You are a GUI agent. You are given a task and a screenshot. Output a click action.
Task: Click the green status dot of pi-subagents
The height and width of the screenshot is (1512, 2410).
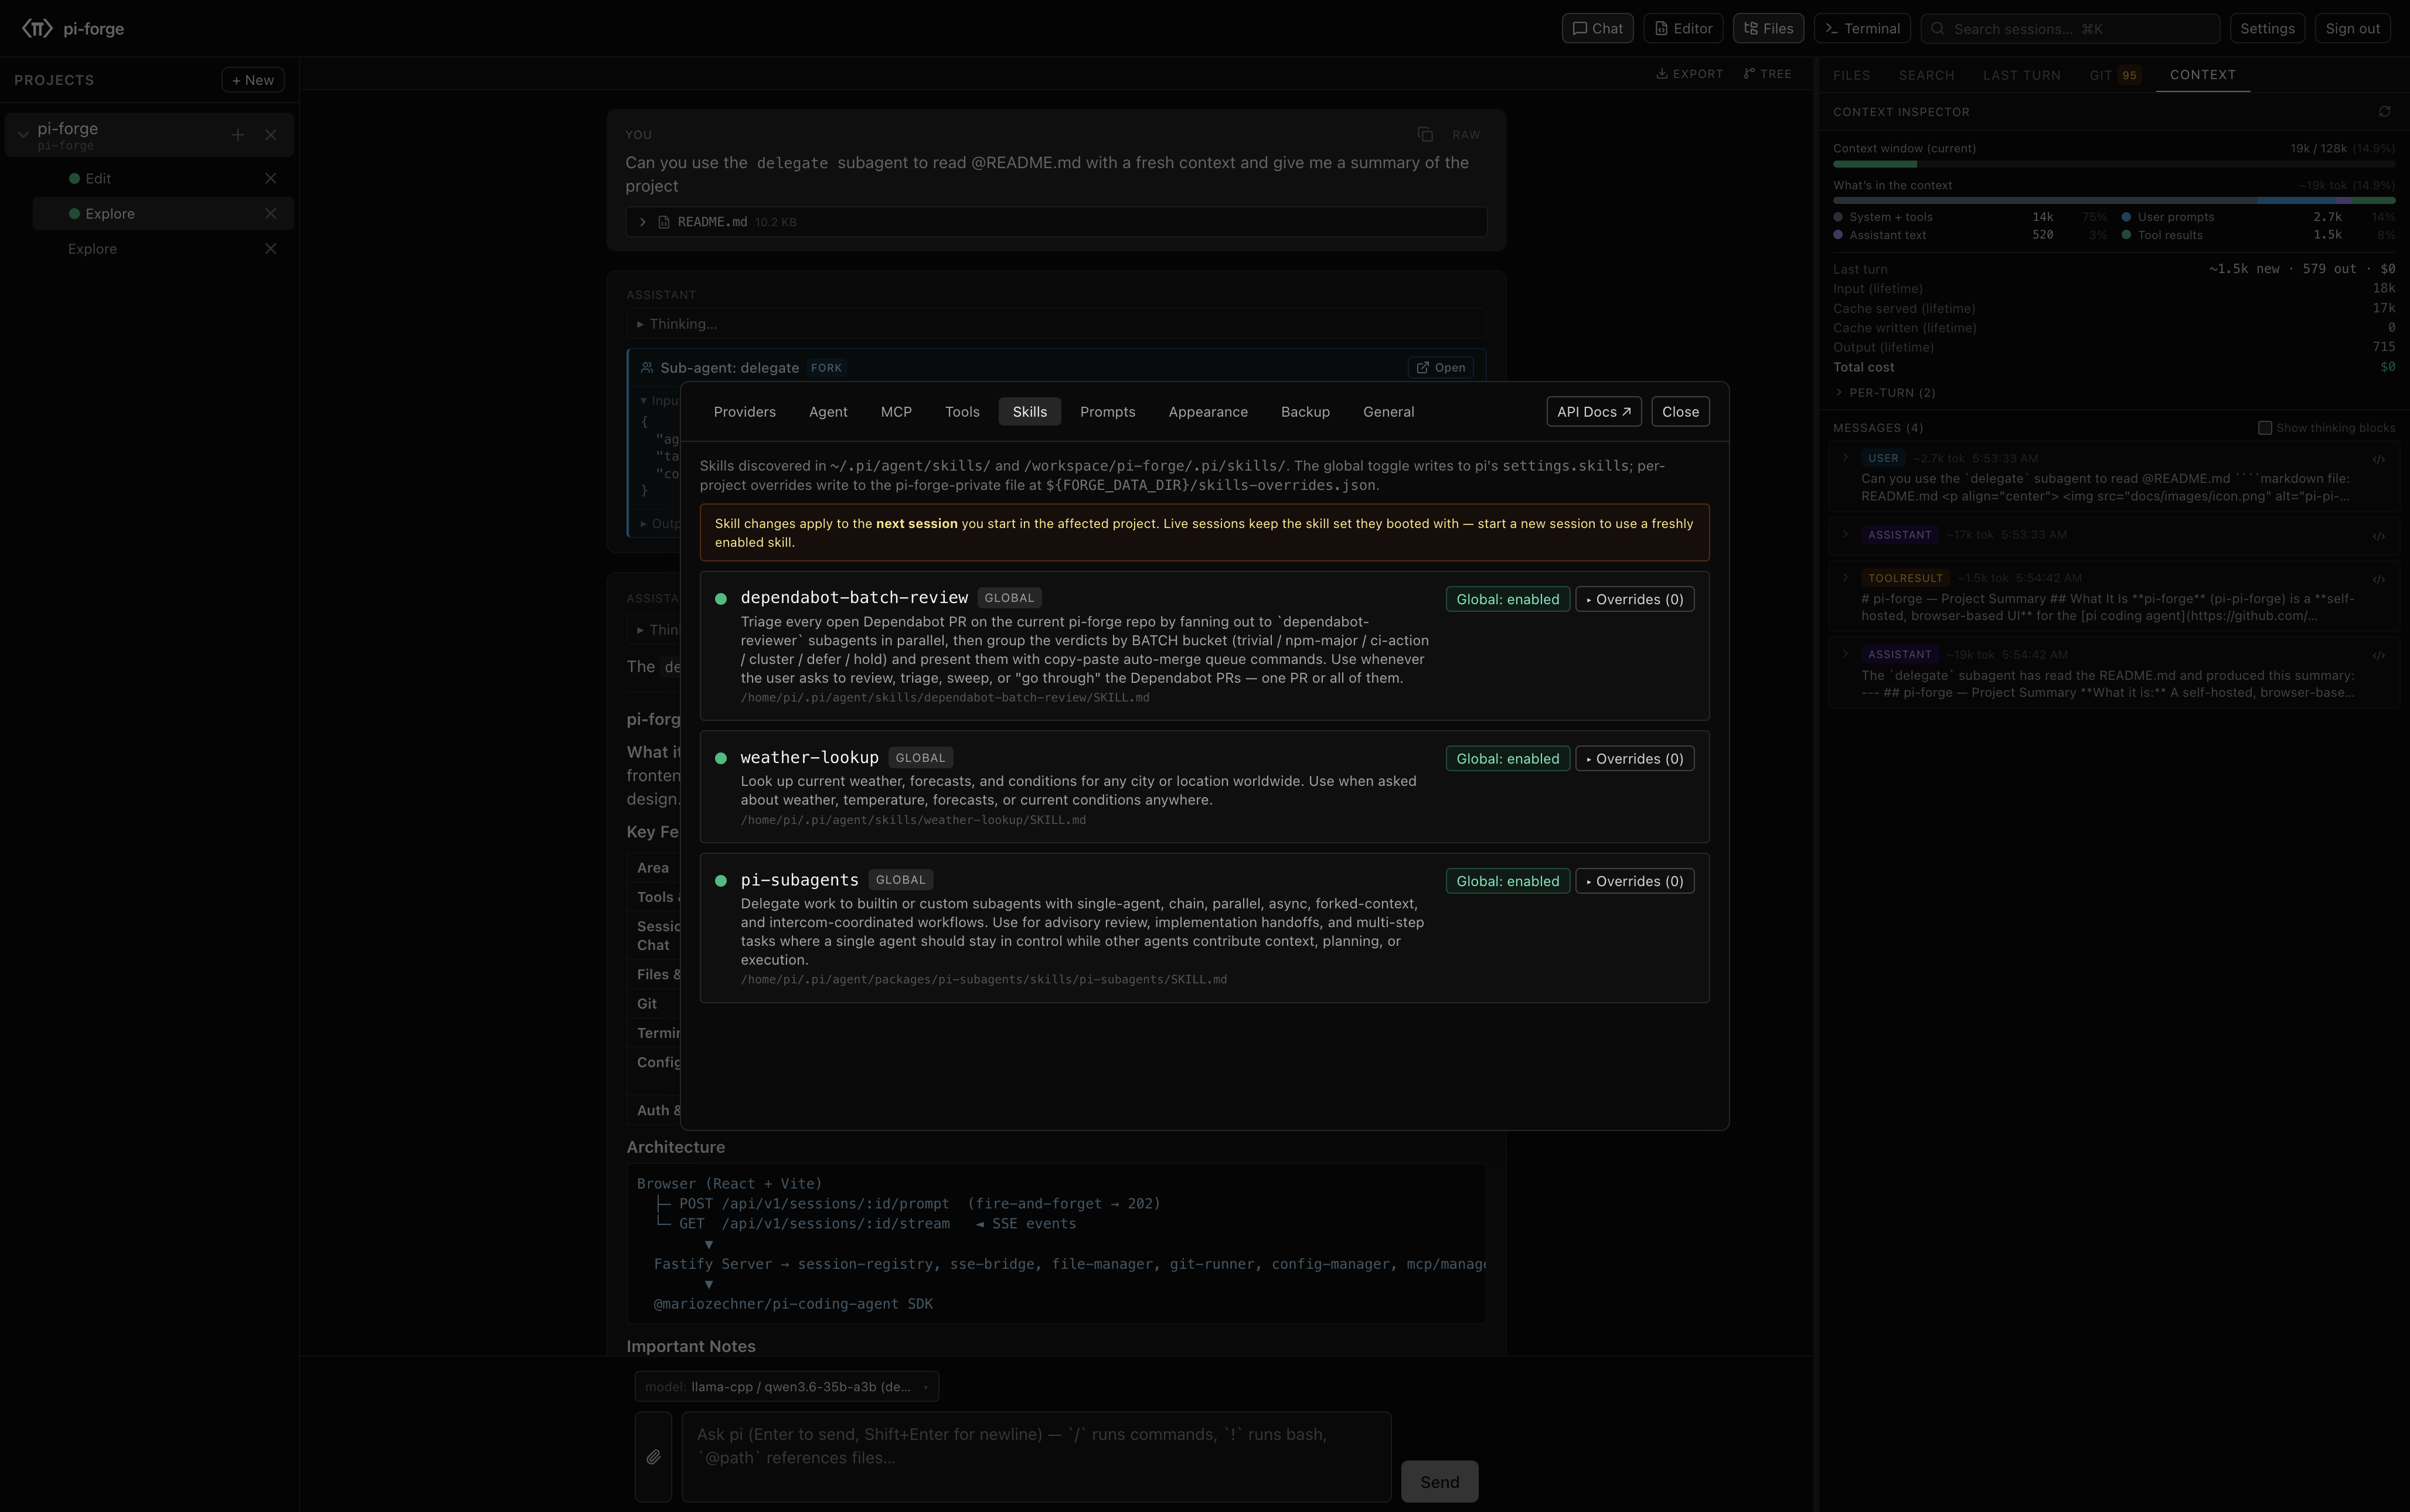click(x=721, y=881)
